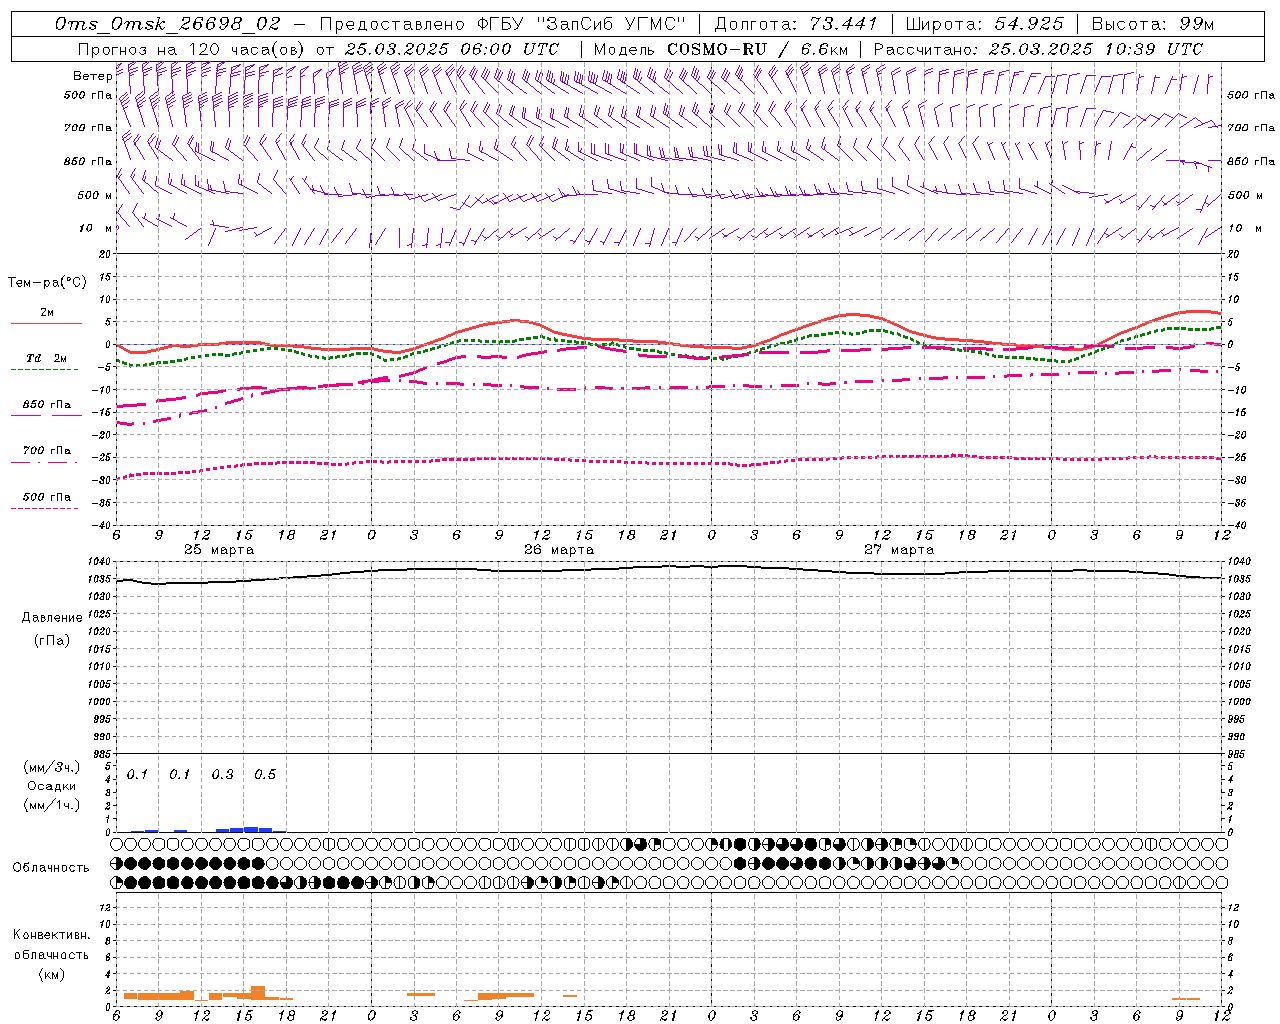Click the Рассчитано: 25.03.2025 10:39 UTC text
This screenshot has height=1024, width=1280.
coord(1038,49)
